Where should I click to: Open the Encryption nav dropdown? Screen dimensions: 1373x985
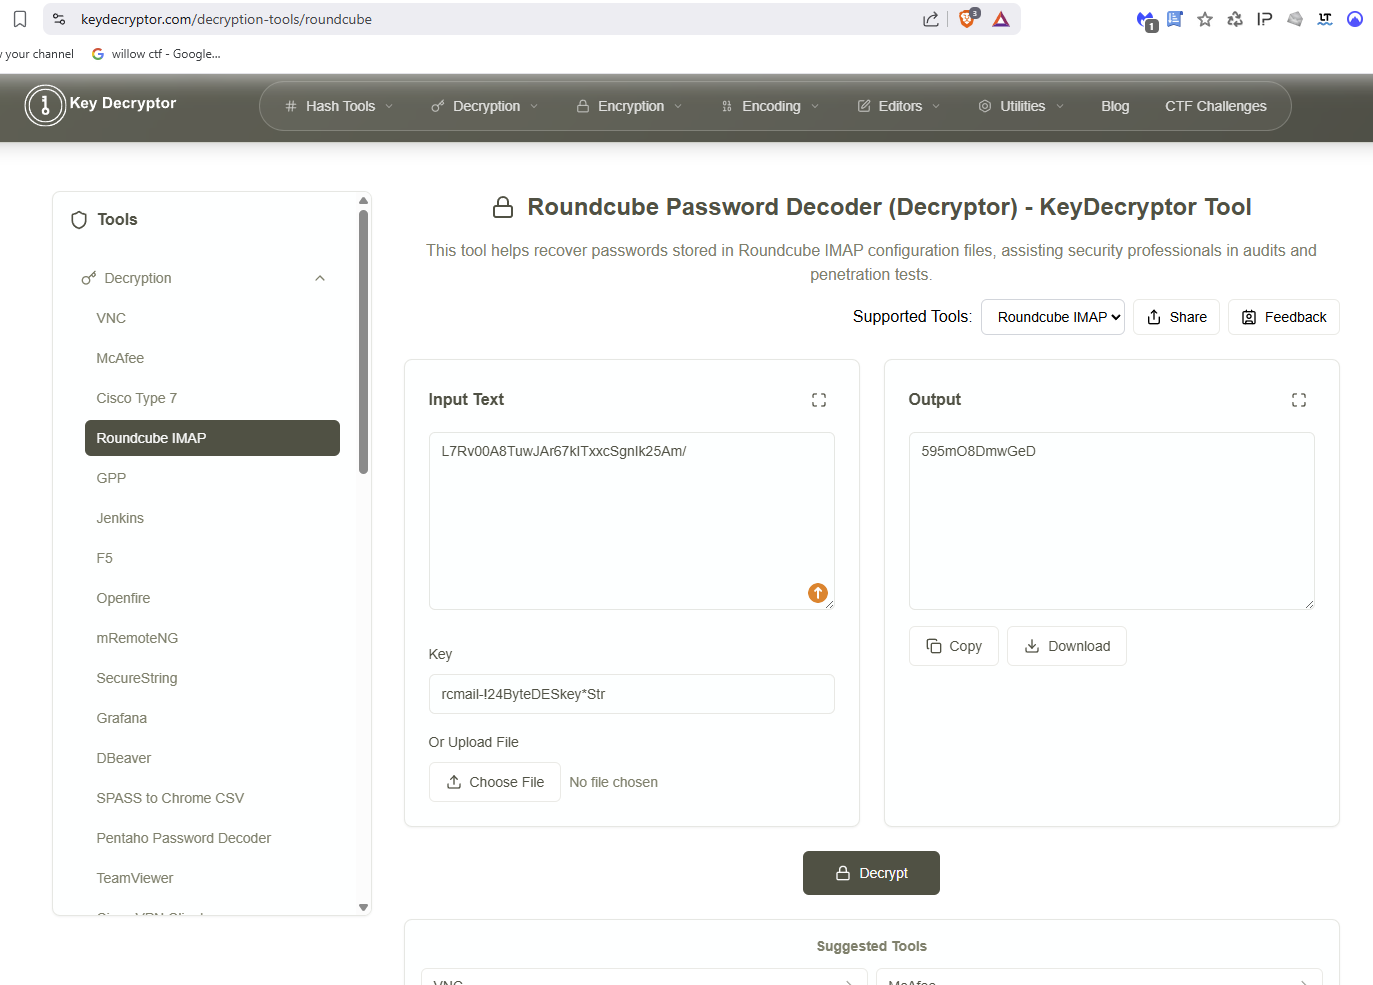click(x=629, y=106)
